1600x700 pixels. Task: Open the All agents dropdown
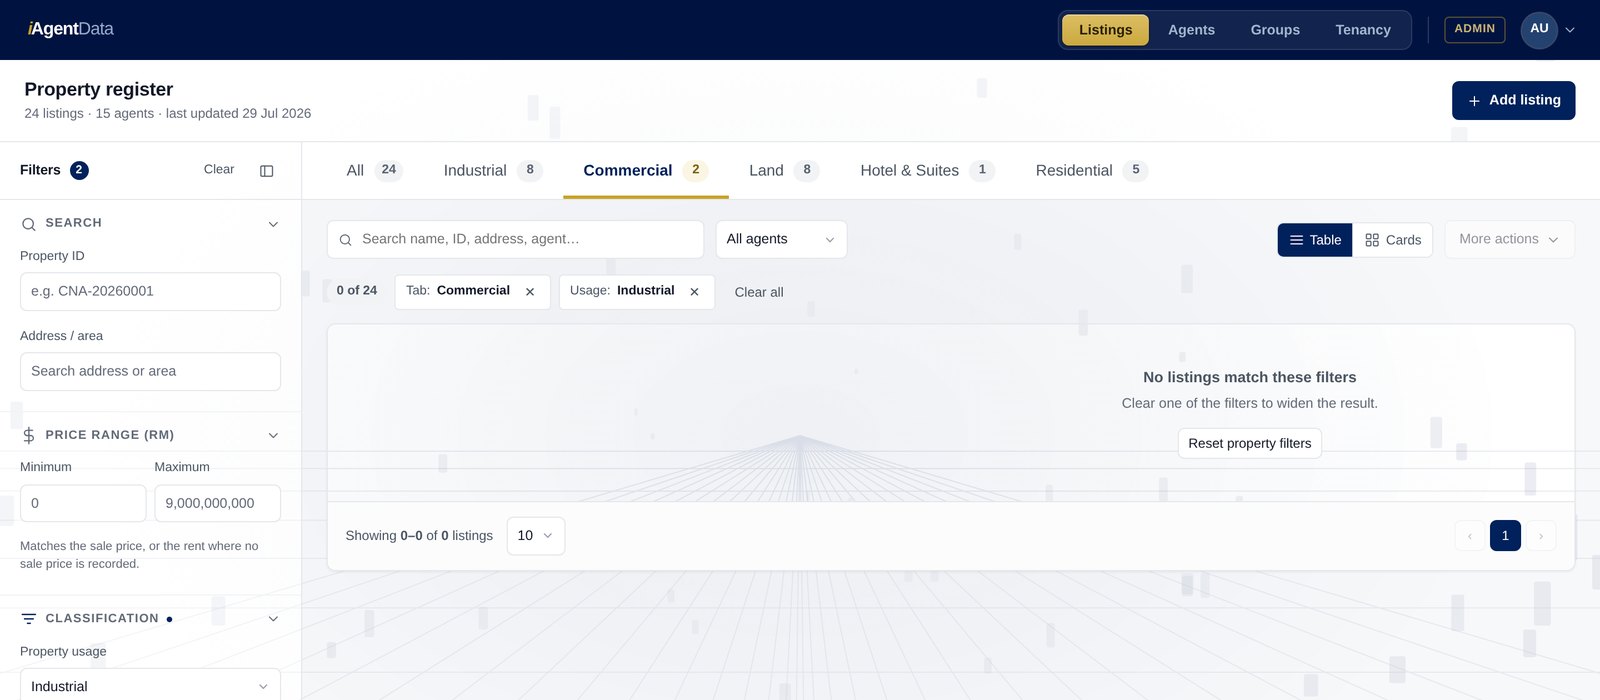(781, 239)
